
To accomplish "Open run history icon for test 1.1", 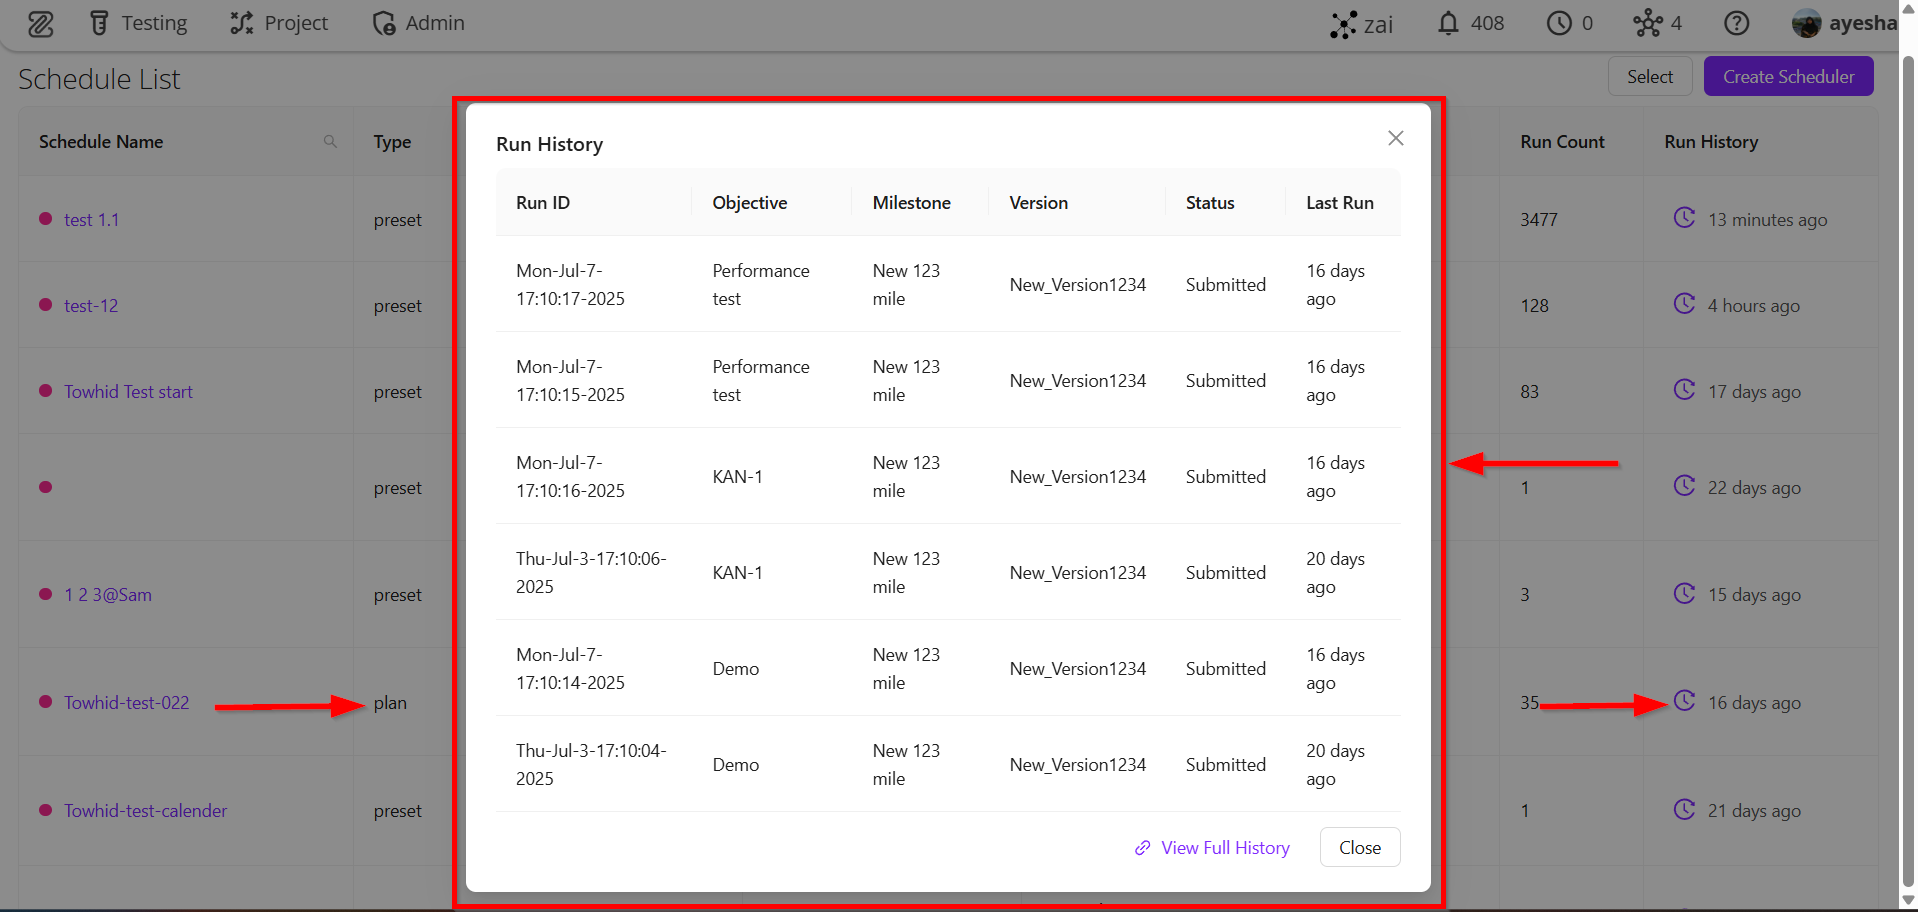I will pyautogui.click(x=1684, y=218).
